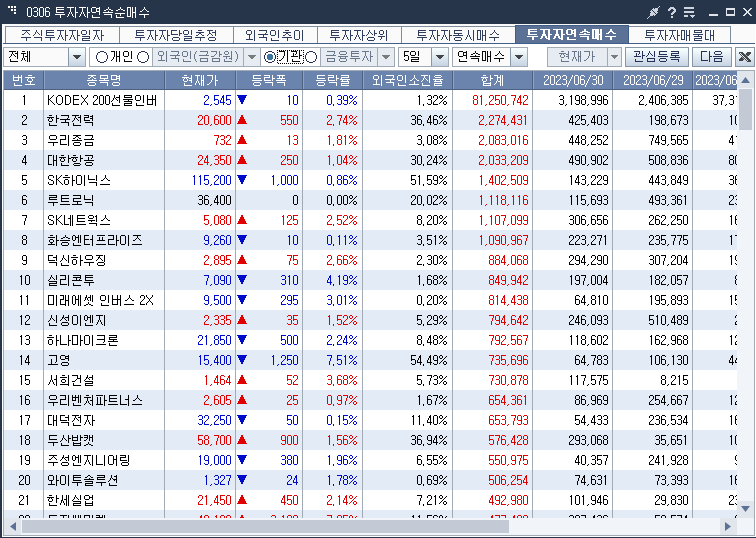Switch to 투자자매물대 tab
756x538 pixels.
[680, 35]
